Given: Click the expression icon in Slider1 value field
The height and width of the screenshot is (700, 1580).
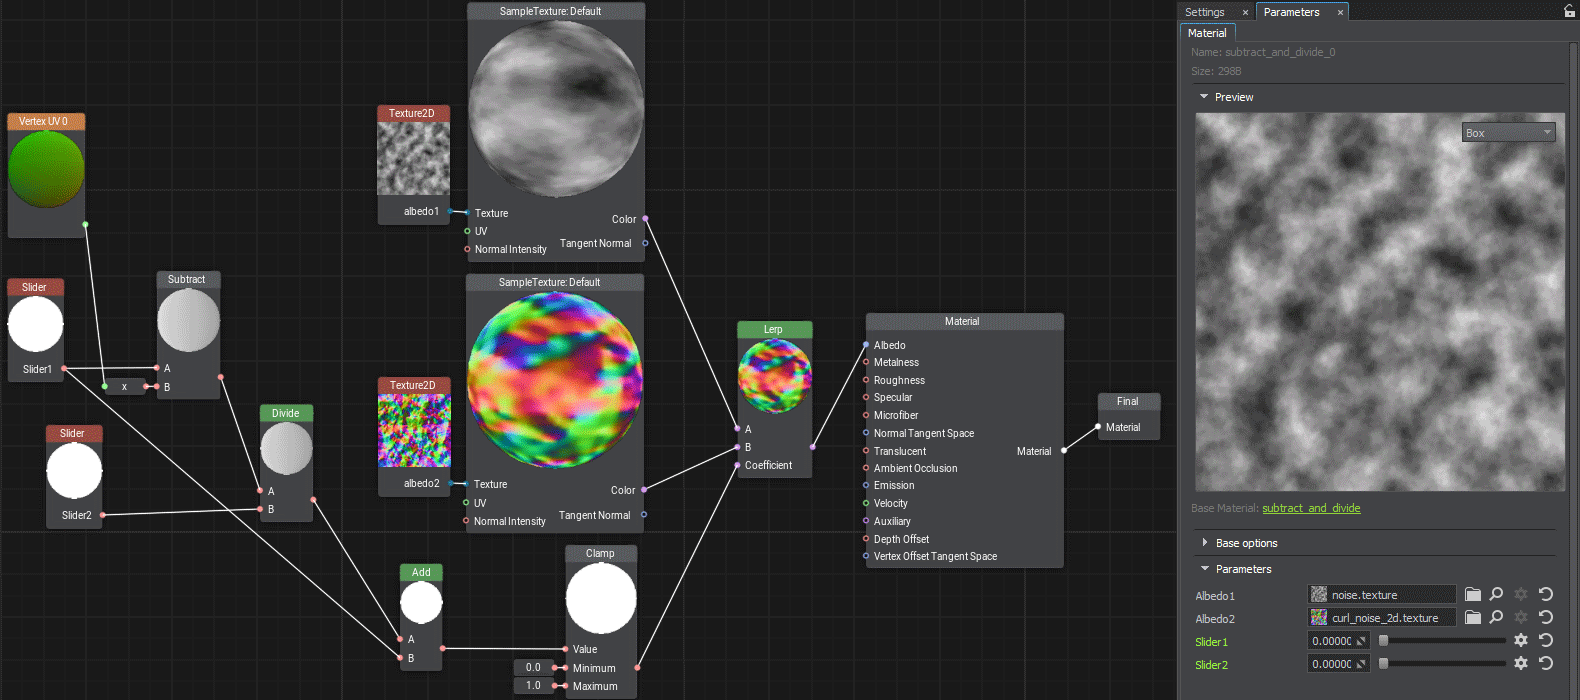Looking at the screenshot, I should 1361,641.
